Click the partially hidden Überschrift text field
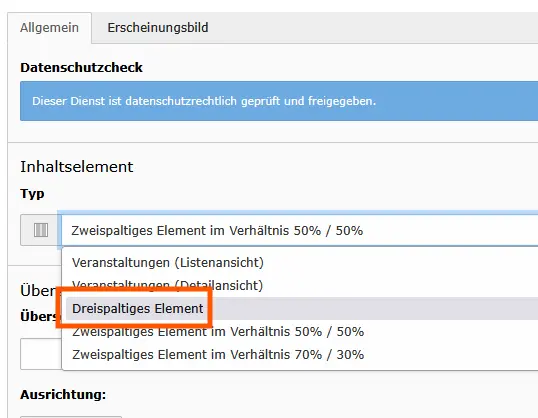This screenshot has width=538, height=418. (x=41, y=354)
